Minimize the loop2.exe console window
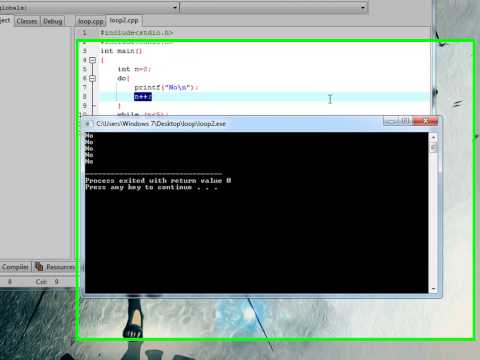The width and height of the screenshot is (480, 360). click(390, 121)
